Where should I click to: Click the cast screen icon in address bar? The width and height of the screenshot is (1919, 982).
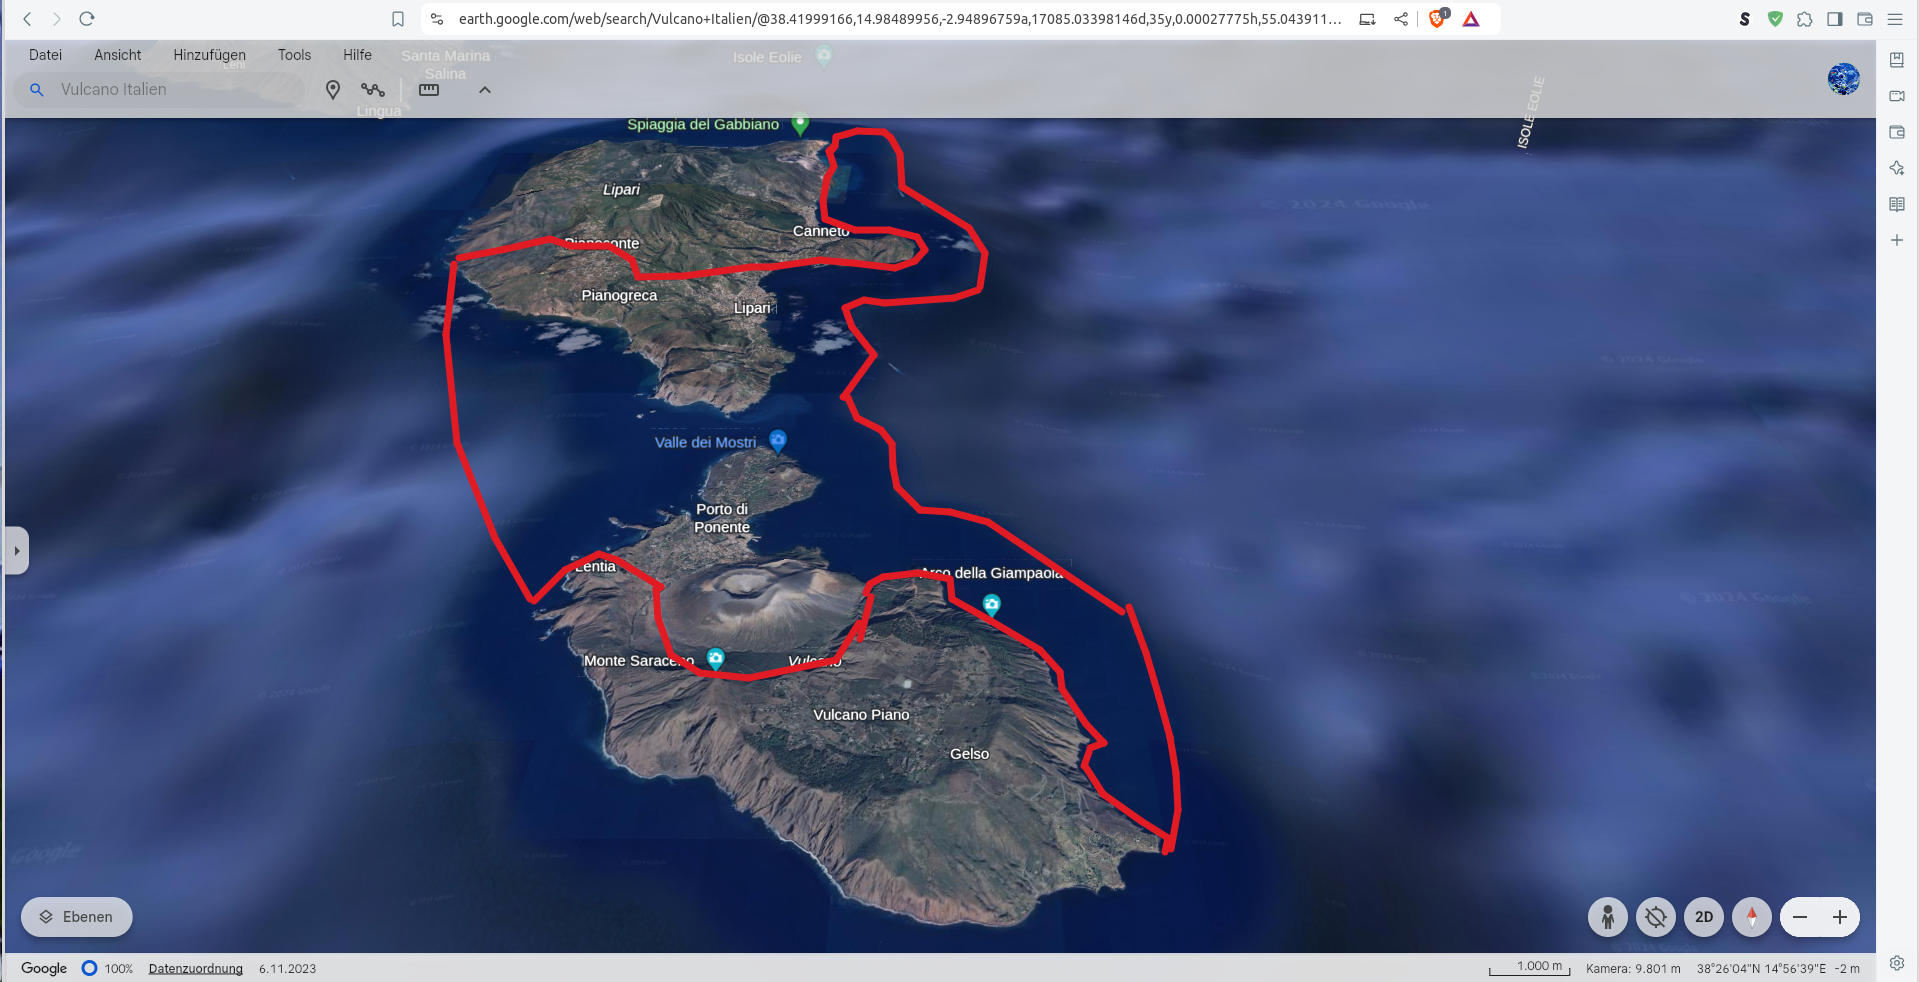tap(1367, 19)
